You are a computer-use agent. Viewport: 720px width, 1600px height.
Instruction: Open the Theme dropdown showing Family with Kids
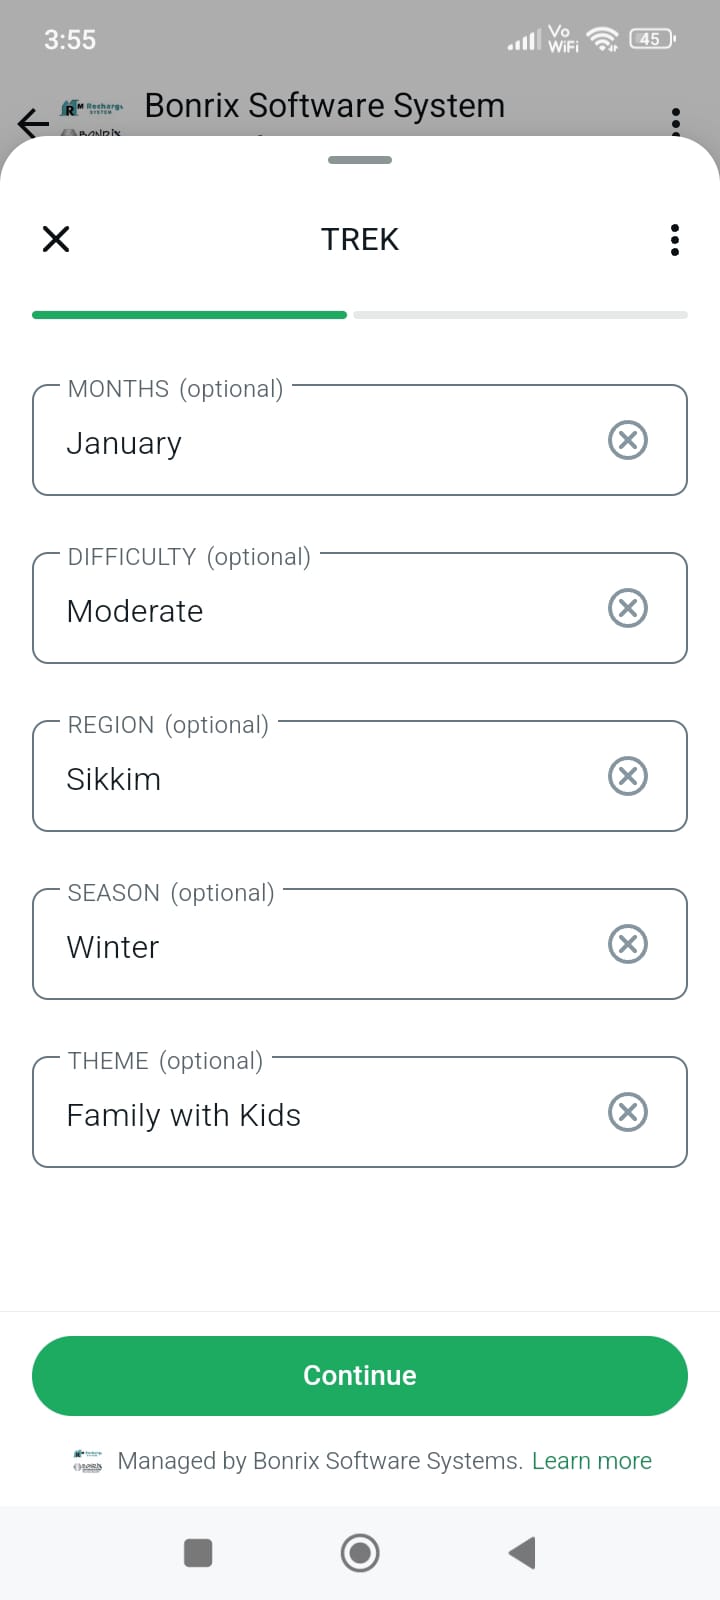(320, 1114)
